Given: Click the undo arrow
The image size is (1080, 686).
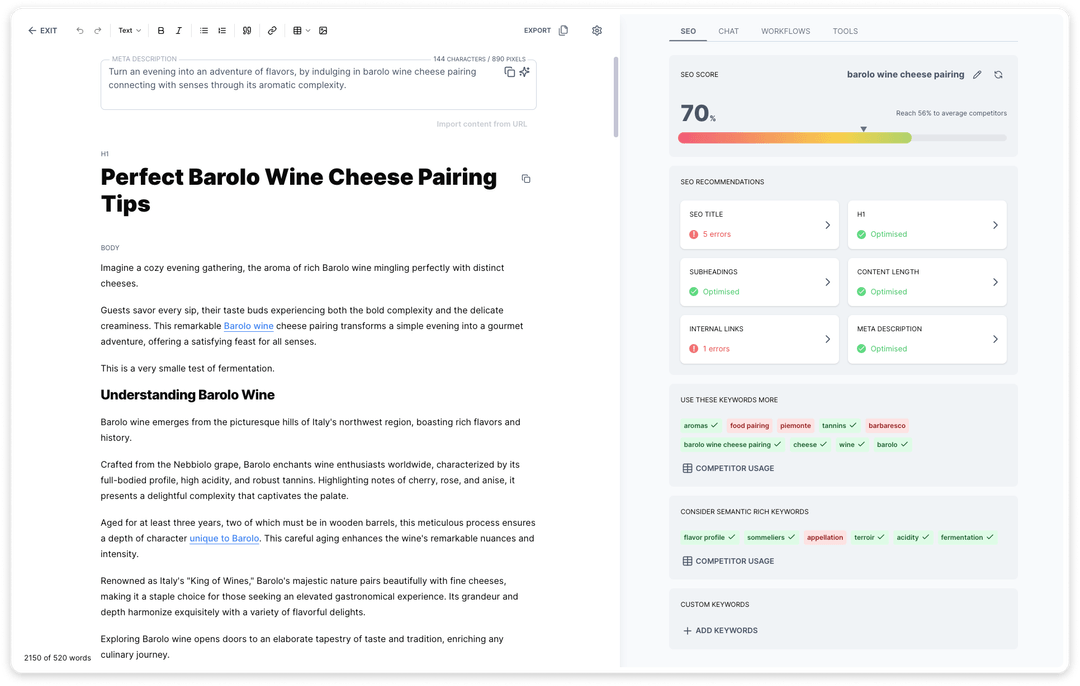Looking at the screenshot, I should 80,31.
